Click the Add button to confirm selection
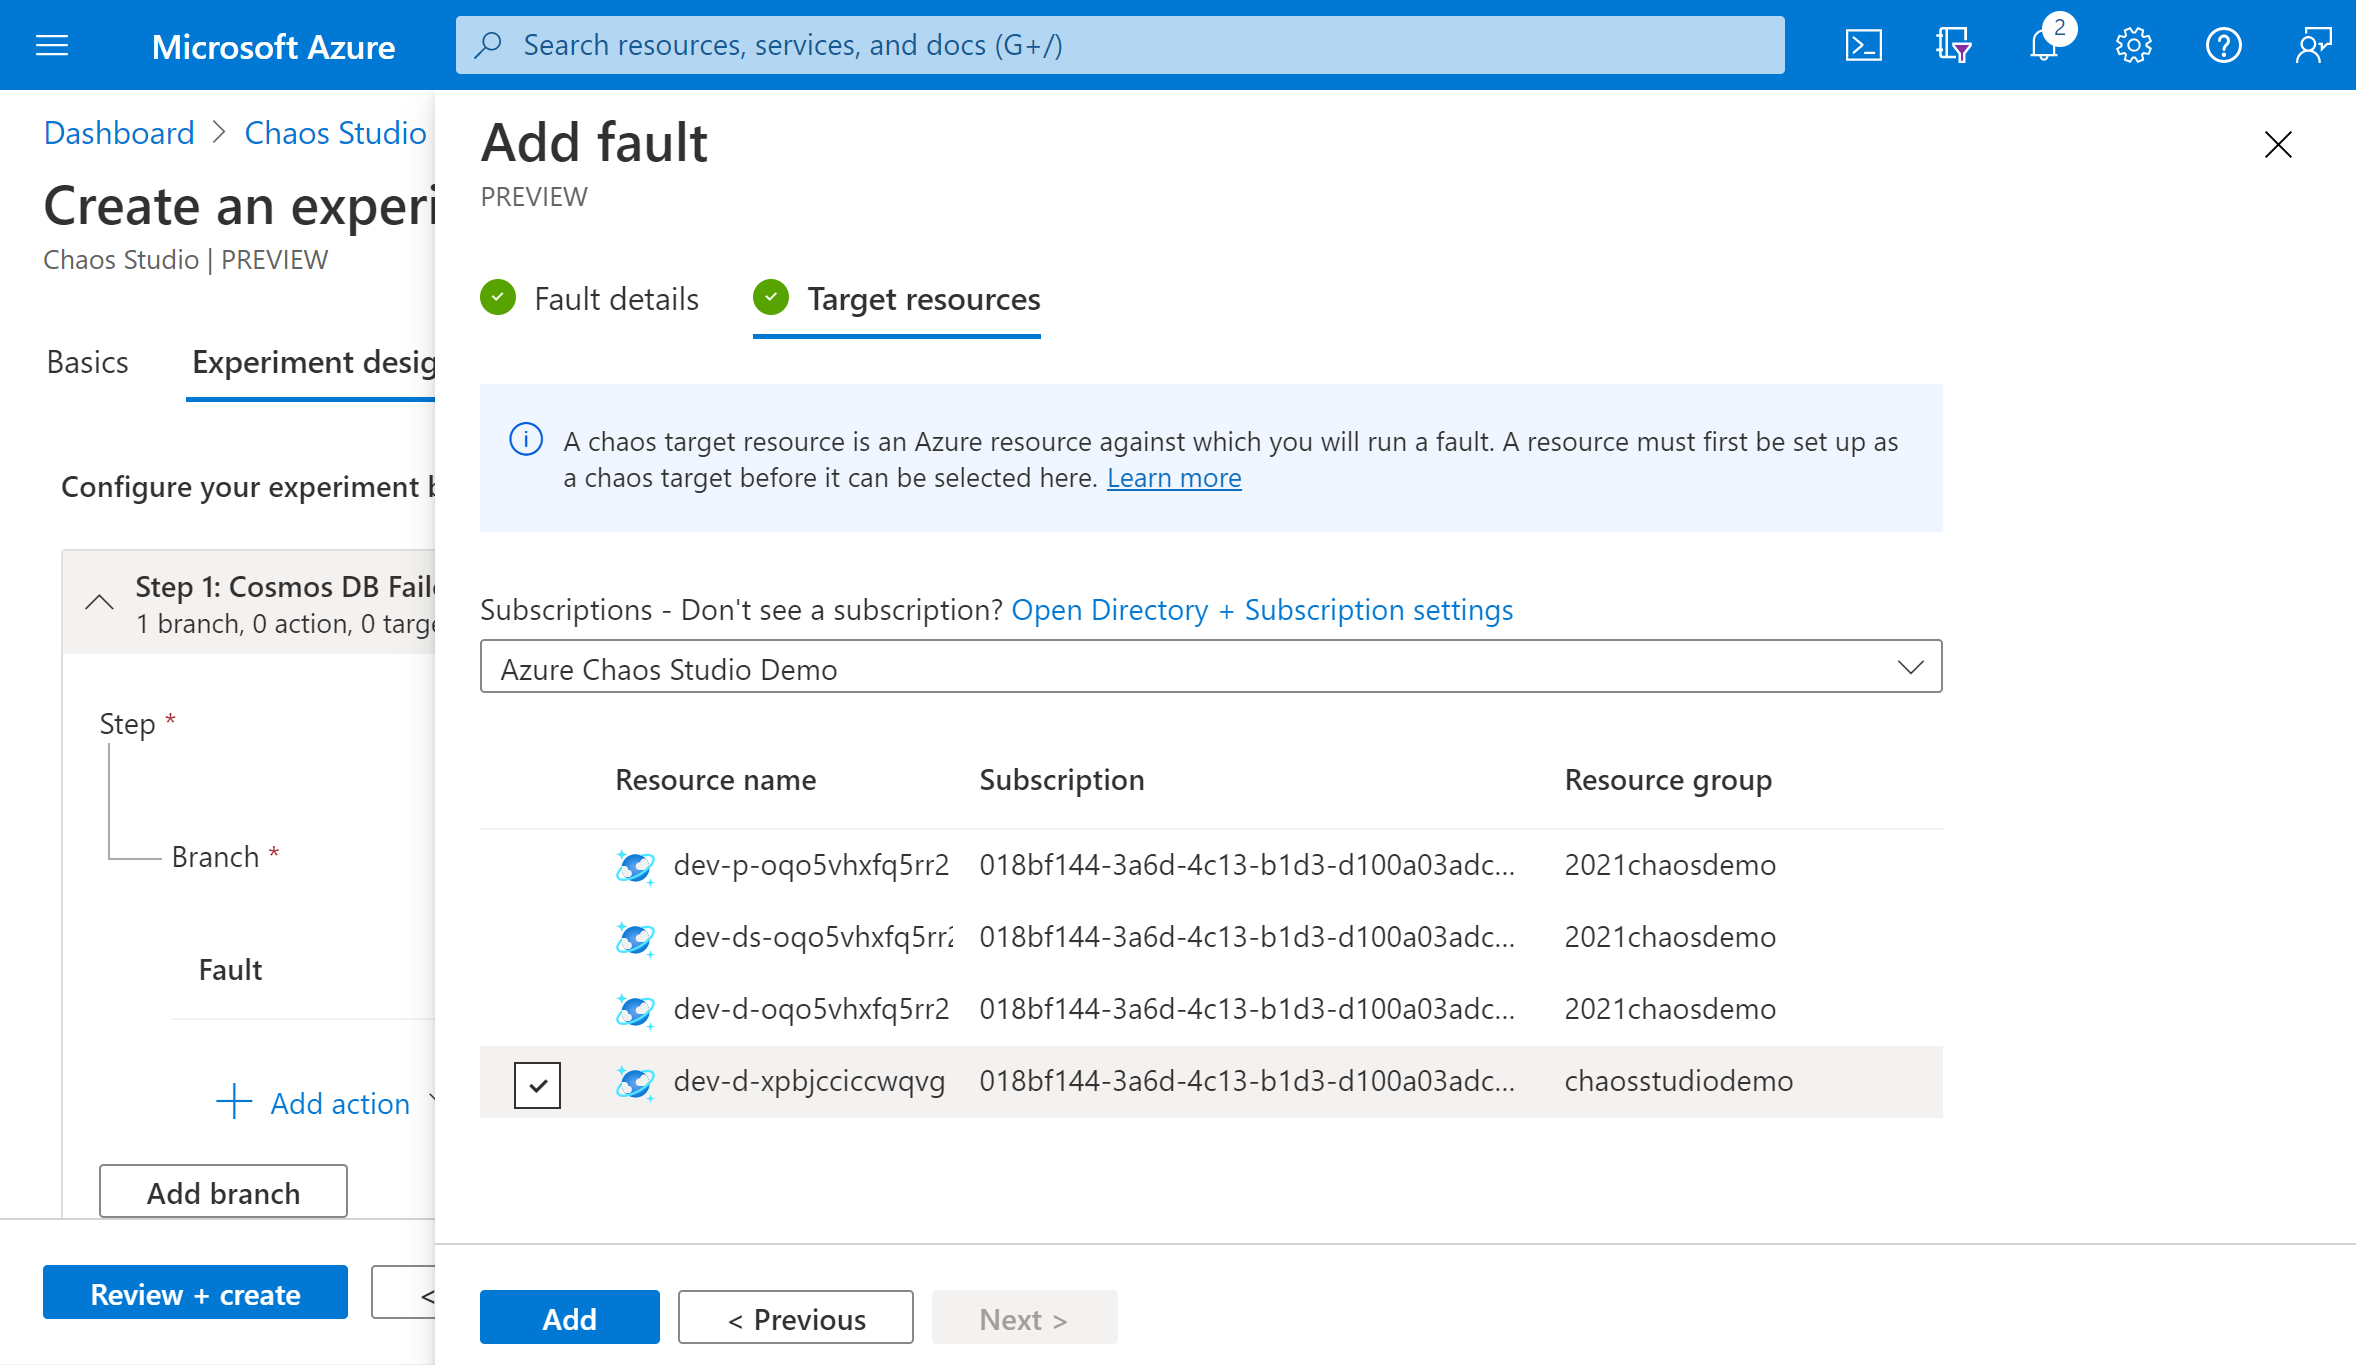The image size is (2356, 1365). (x=570, y=1316)
